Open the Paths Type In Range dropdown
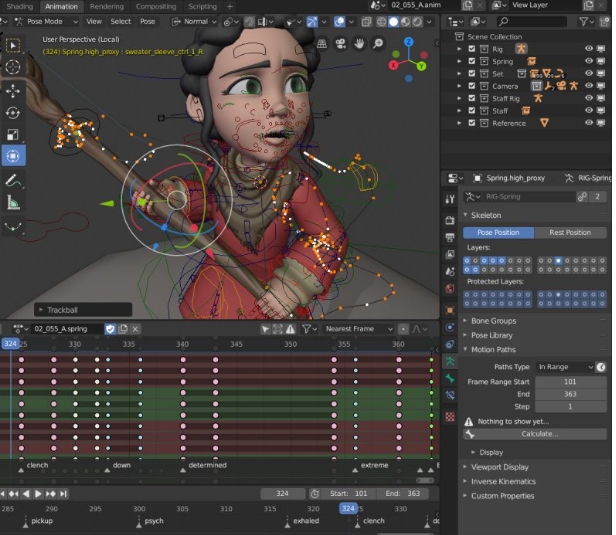616x535 pixels. tap(565, 367)
